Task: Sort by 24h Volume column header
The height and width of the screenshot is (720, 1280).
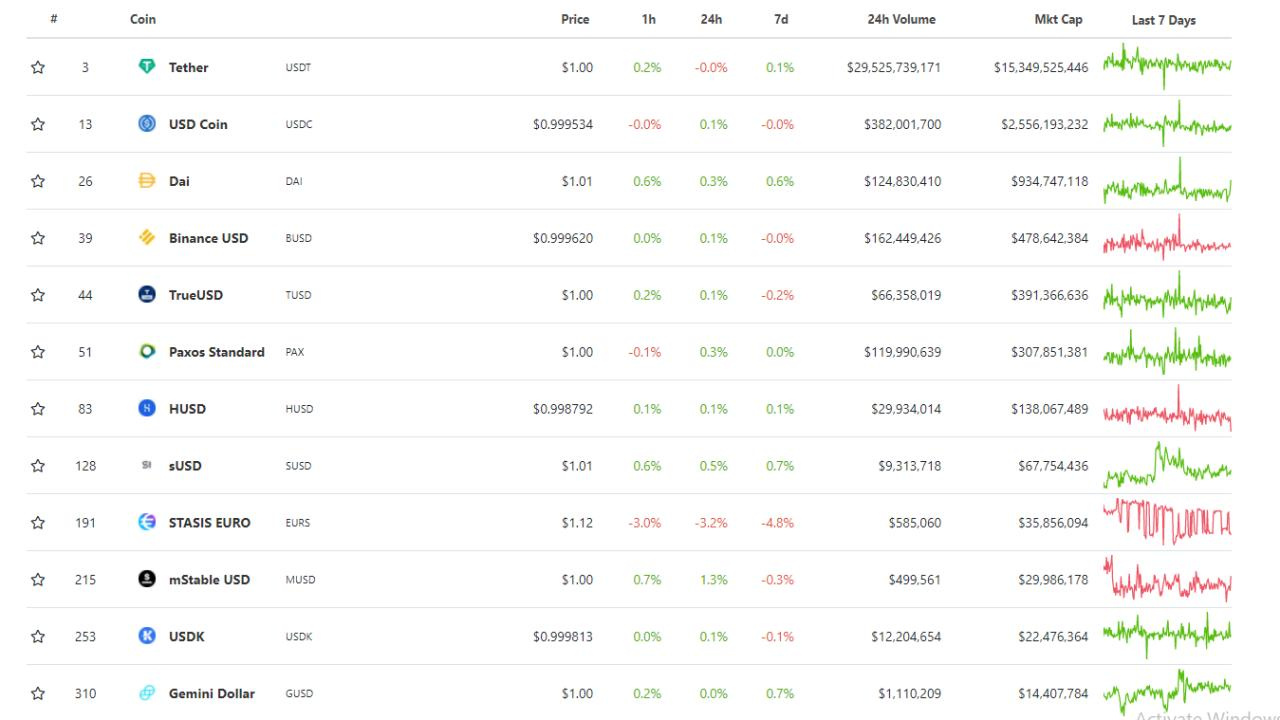Action: coord(901,19)
